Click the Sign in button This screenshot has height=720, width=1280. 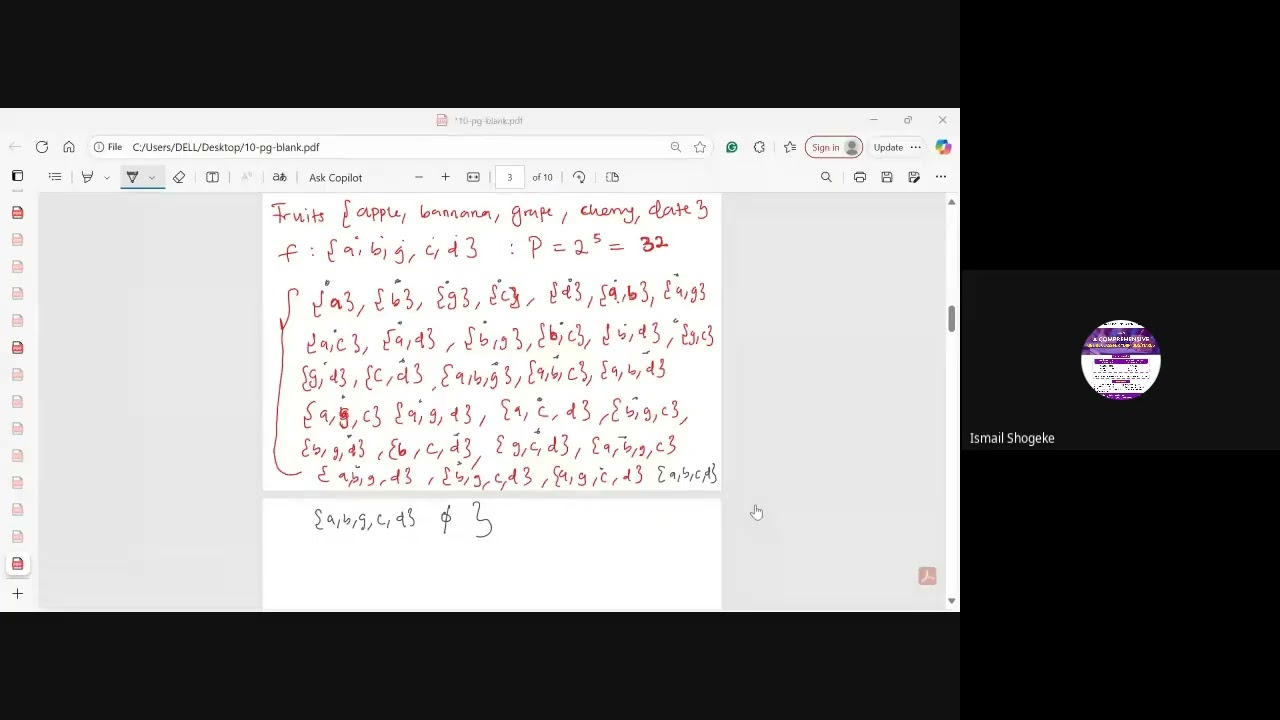pyautogui.click(x=834, y=147)
